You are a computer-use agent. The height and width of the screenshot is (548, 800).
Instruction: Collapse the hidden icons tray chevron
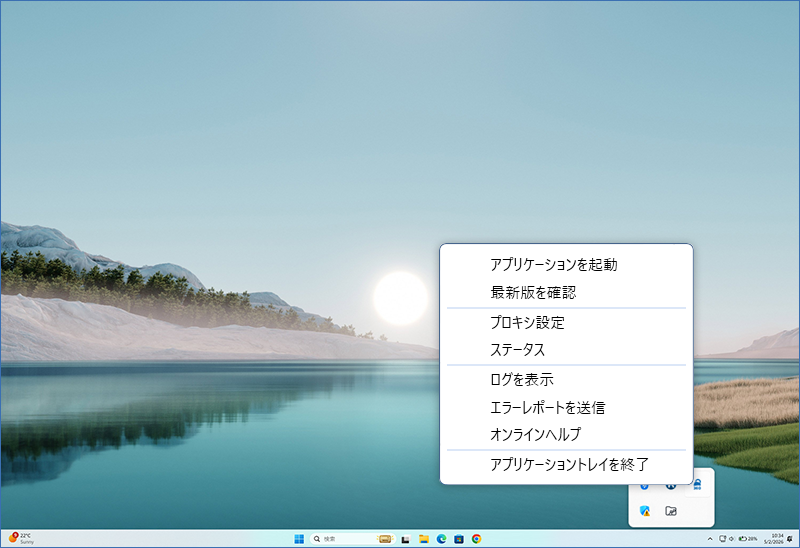tap(709, 539)
